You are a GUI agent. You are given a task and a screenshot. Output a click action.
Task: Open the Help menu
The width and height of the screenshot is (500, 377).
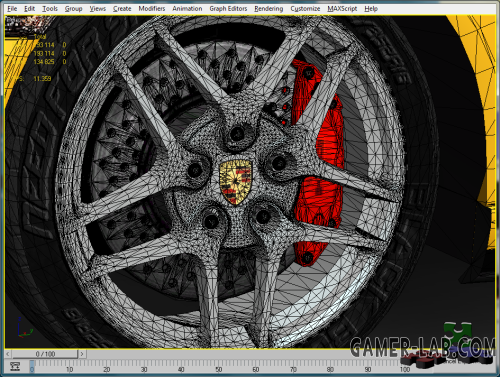click(x=371, y=9)
